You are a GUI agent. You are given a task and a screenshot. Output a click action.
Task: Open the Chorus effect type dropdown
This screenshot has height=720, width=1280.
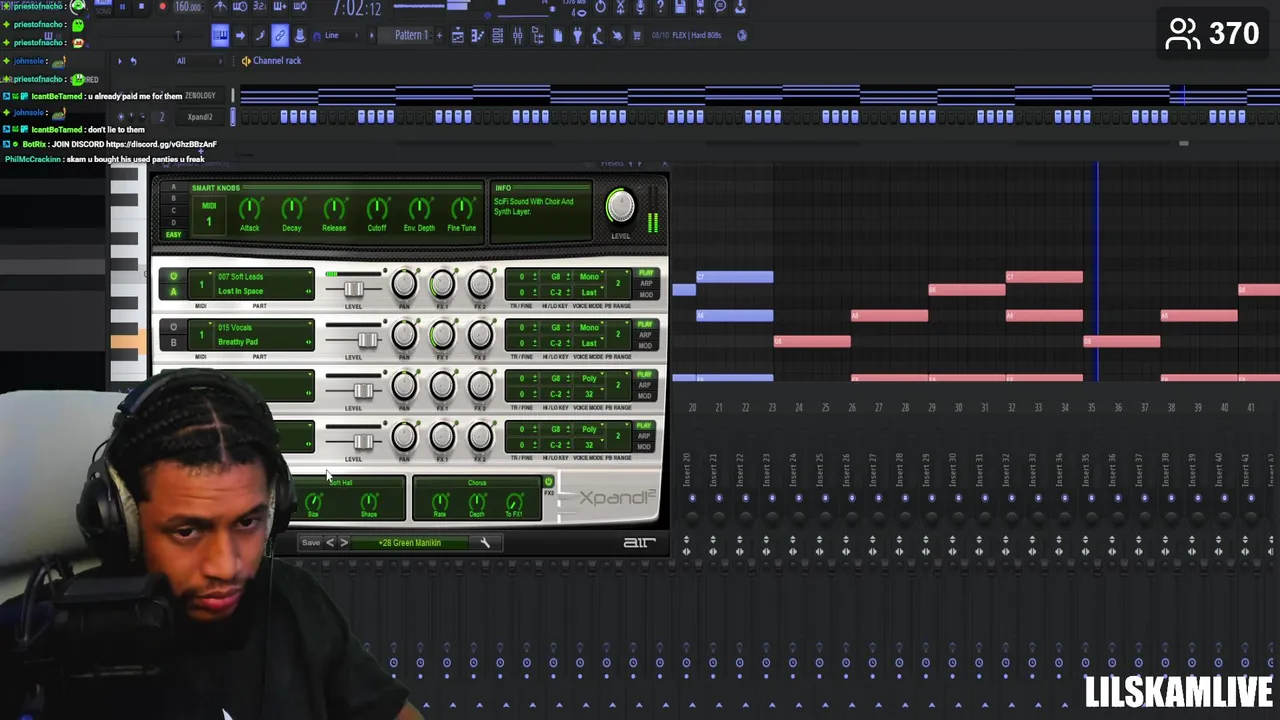(477, 483)
